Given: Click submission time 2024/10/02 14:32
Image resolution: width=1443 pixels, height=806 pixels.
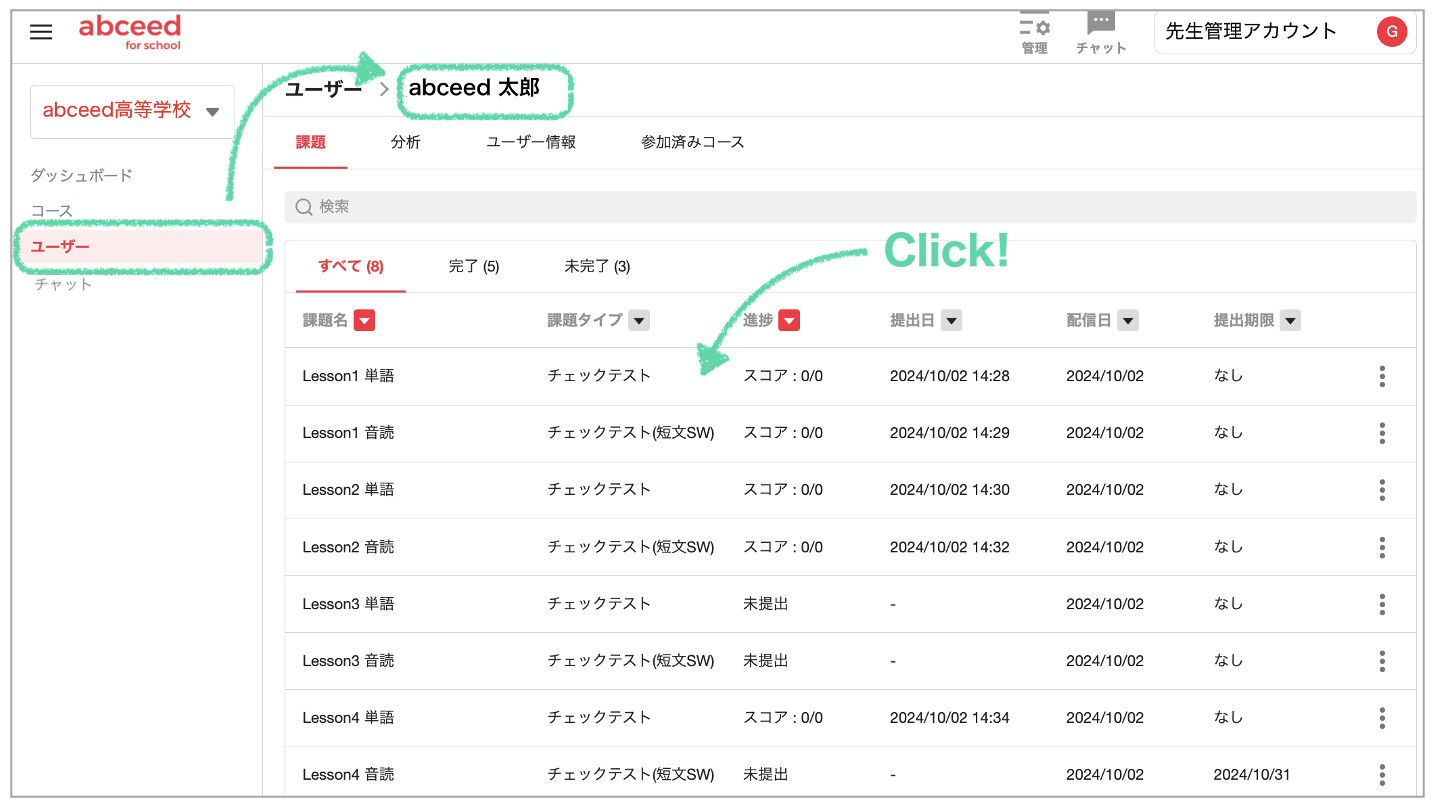Looking at the screenshot, I should click(950, 547).
